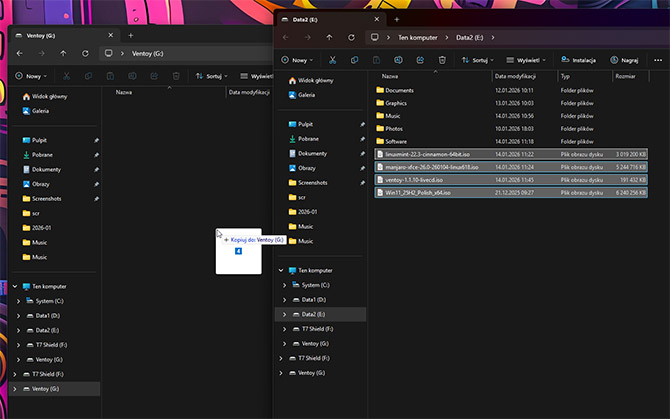Image resolution: width=670 pixels, height=419 pixels.
Task: Click Ten komputer breadcrumb in Data2 address bar
Action: tap(418, 38)
